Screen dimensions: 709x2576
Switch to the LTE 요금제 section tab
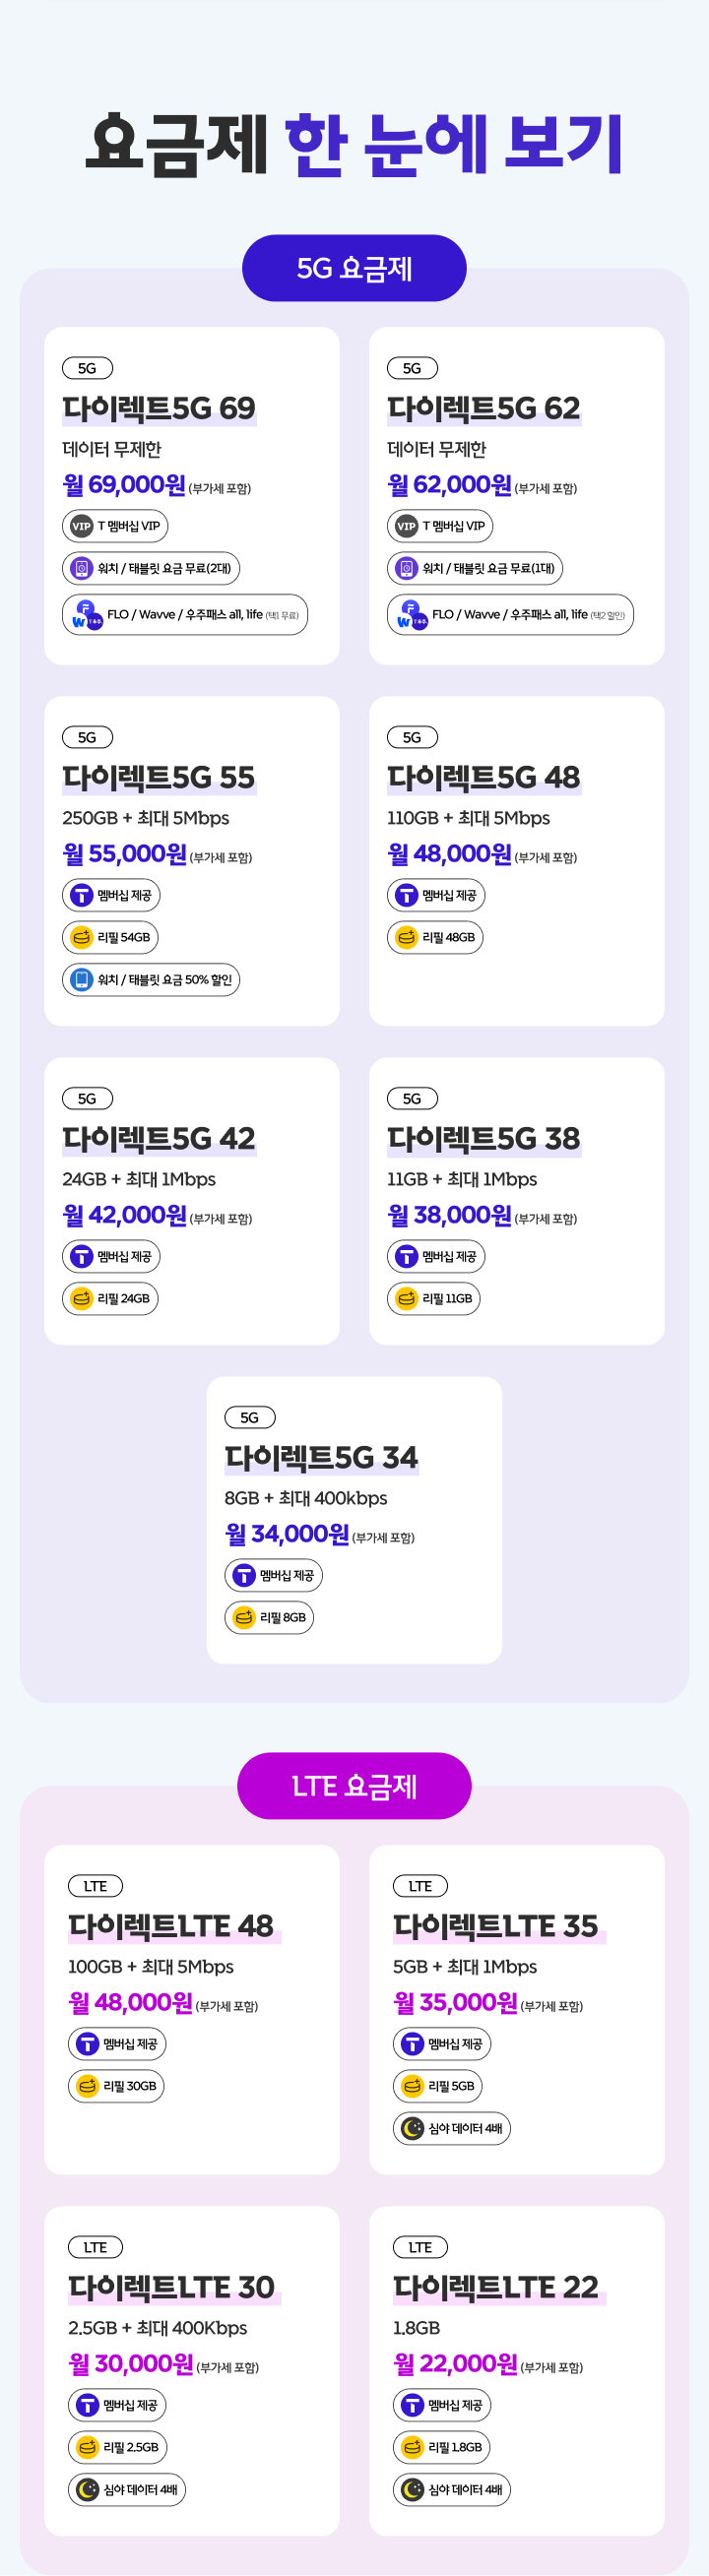coord(354,1786)
